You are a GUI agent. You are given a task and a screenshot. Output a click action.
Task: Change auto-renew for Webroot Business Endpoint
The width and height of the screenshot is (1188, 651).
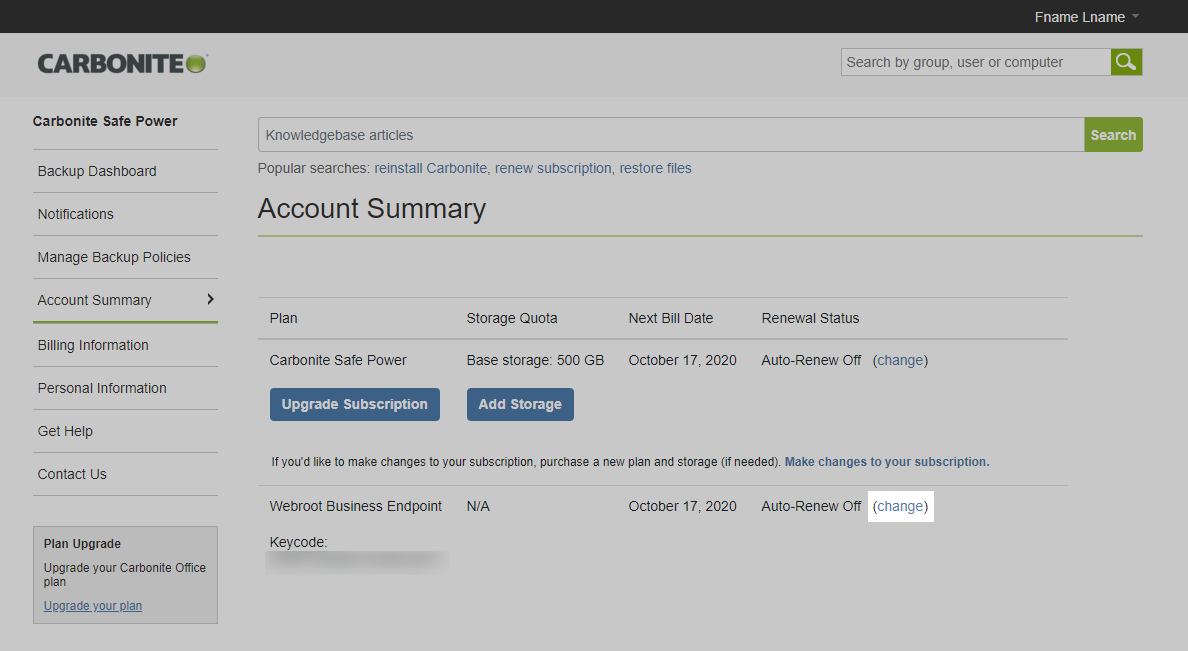[900, 506]
